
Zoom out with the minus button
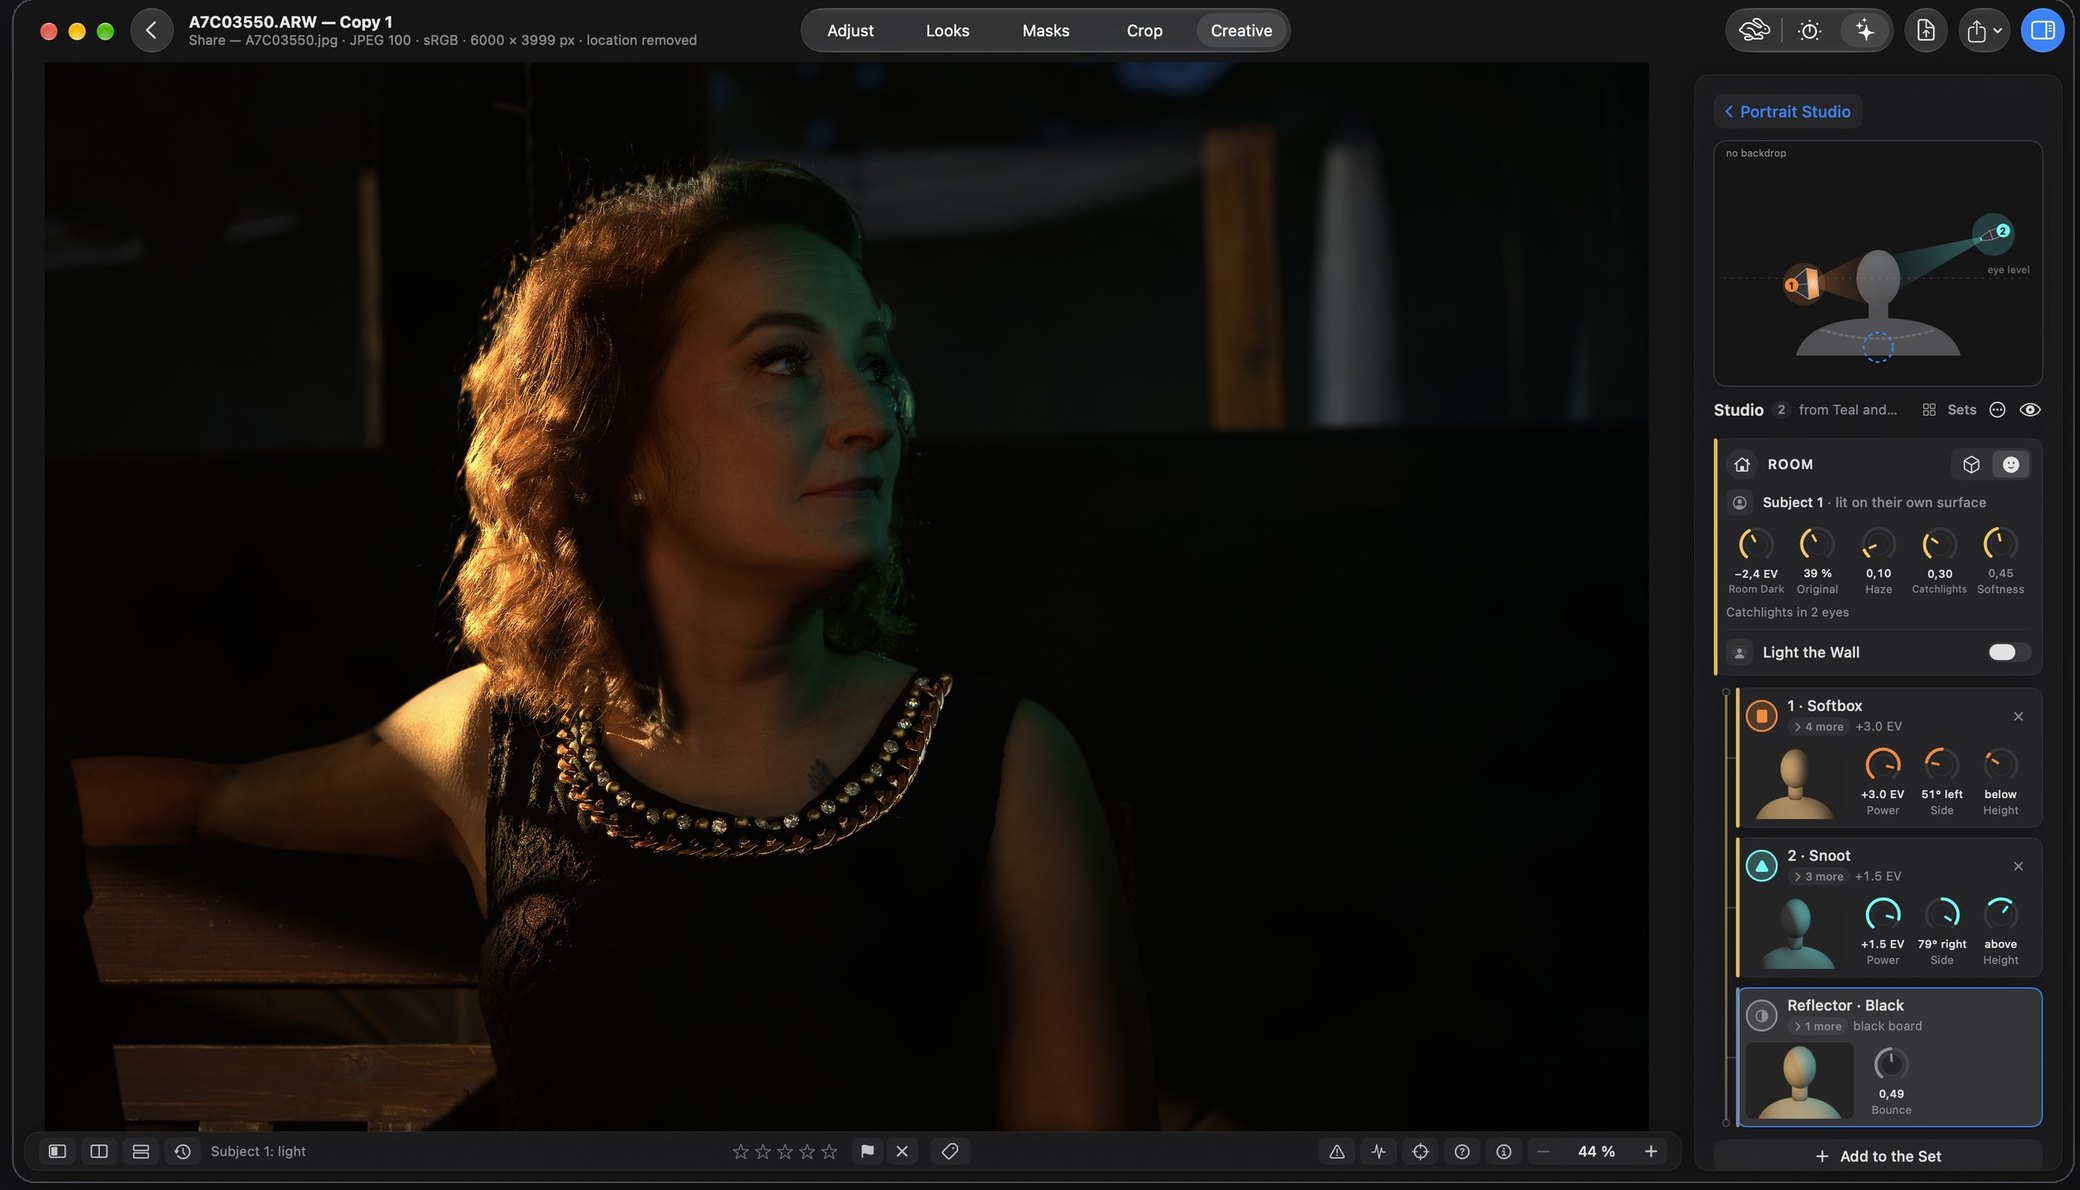click(1543, 1152)
